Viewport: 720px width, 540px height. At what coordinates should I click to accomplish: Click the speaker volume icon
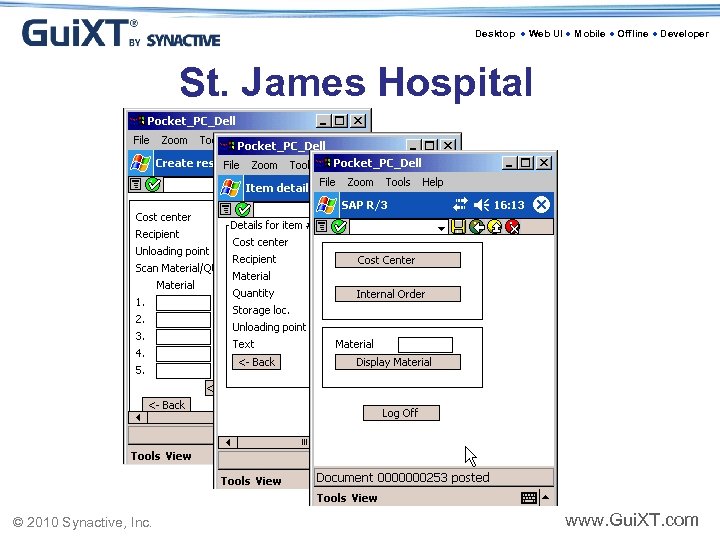click(x=481, y=204)
